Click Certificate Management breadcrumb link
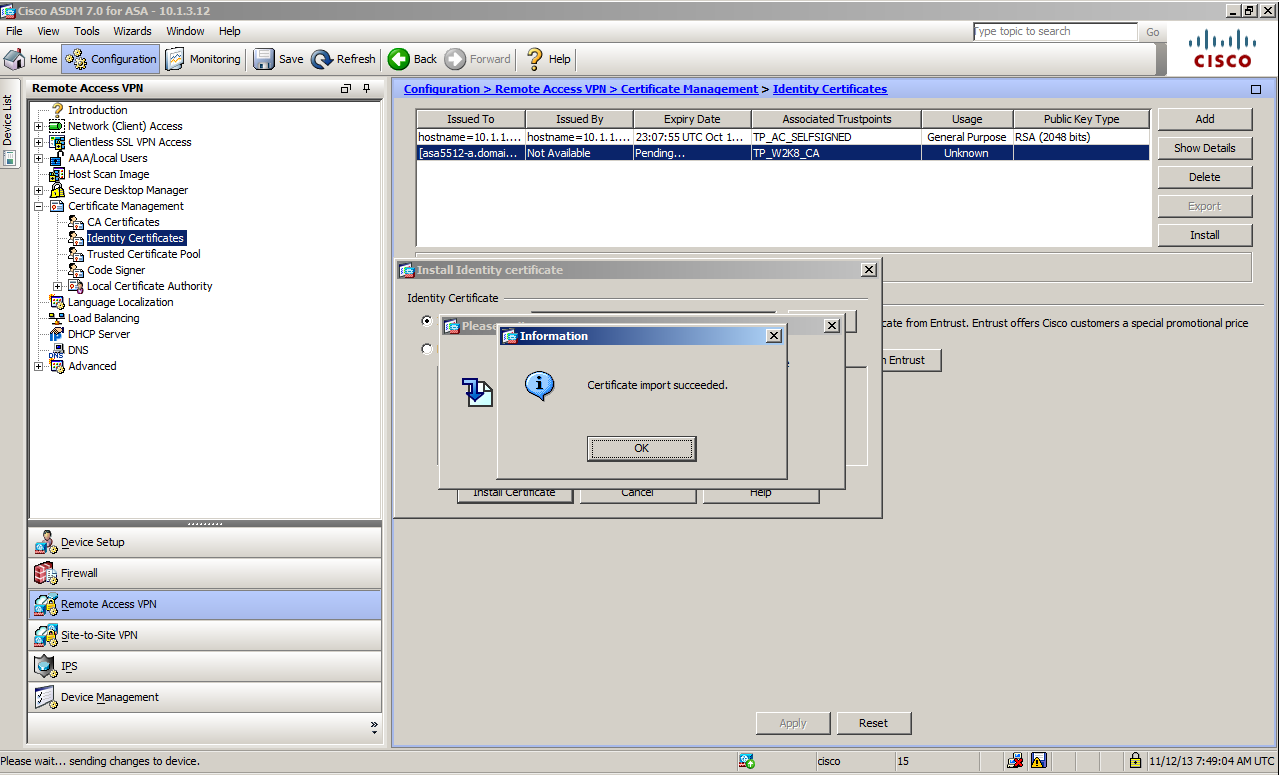The width and height of the screenshot is (1279, 775). [x=689, y=89]
